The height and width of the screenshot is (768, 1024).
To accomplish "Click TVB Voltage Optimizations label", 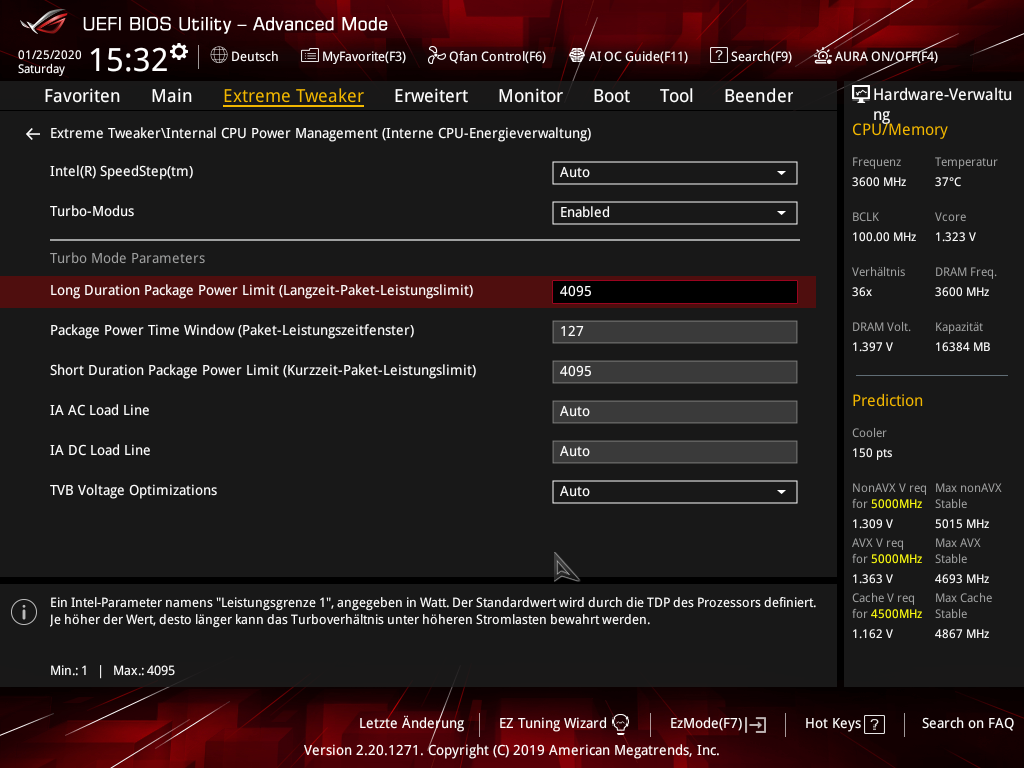I will 133,490.
